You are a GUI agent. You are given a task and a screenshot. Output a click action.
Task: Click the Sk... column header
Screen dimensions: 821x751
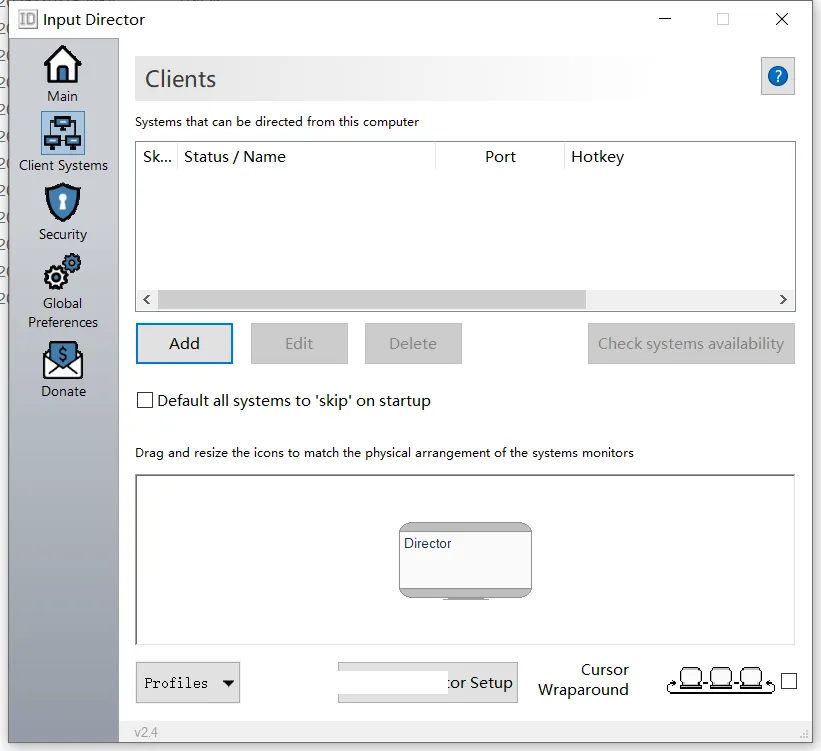157,157
